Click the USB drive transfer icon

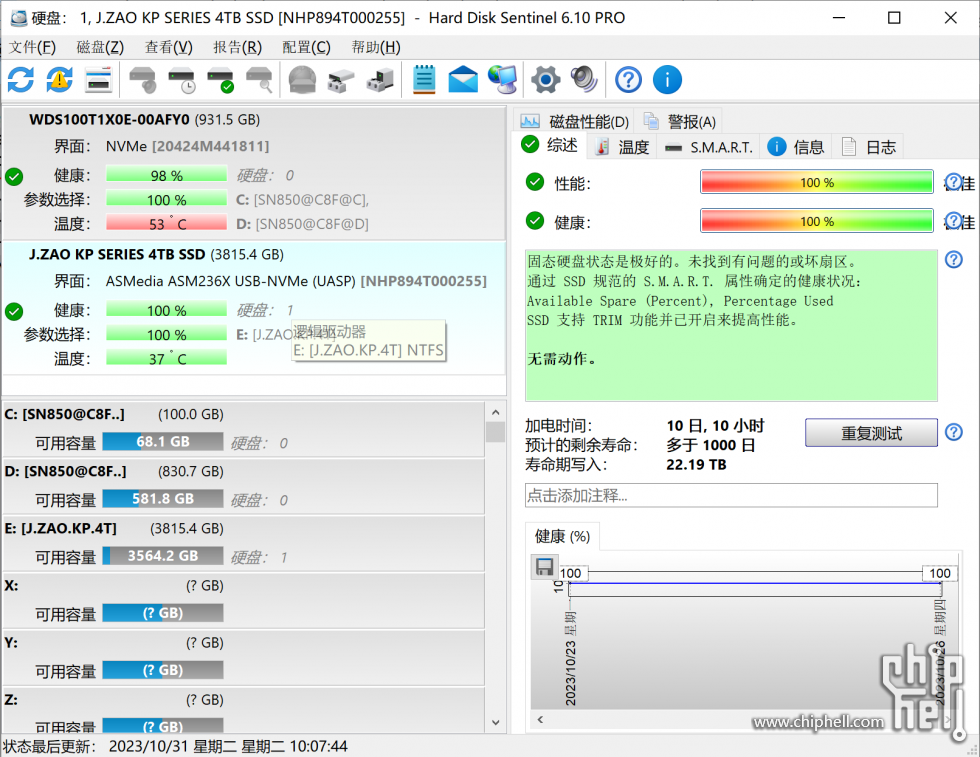click(341, 80)
